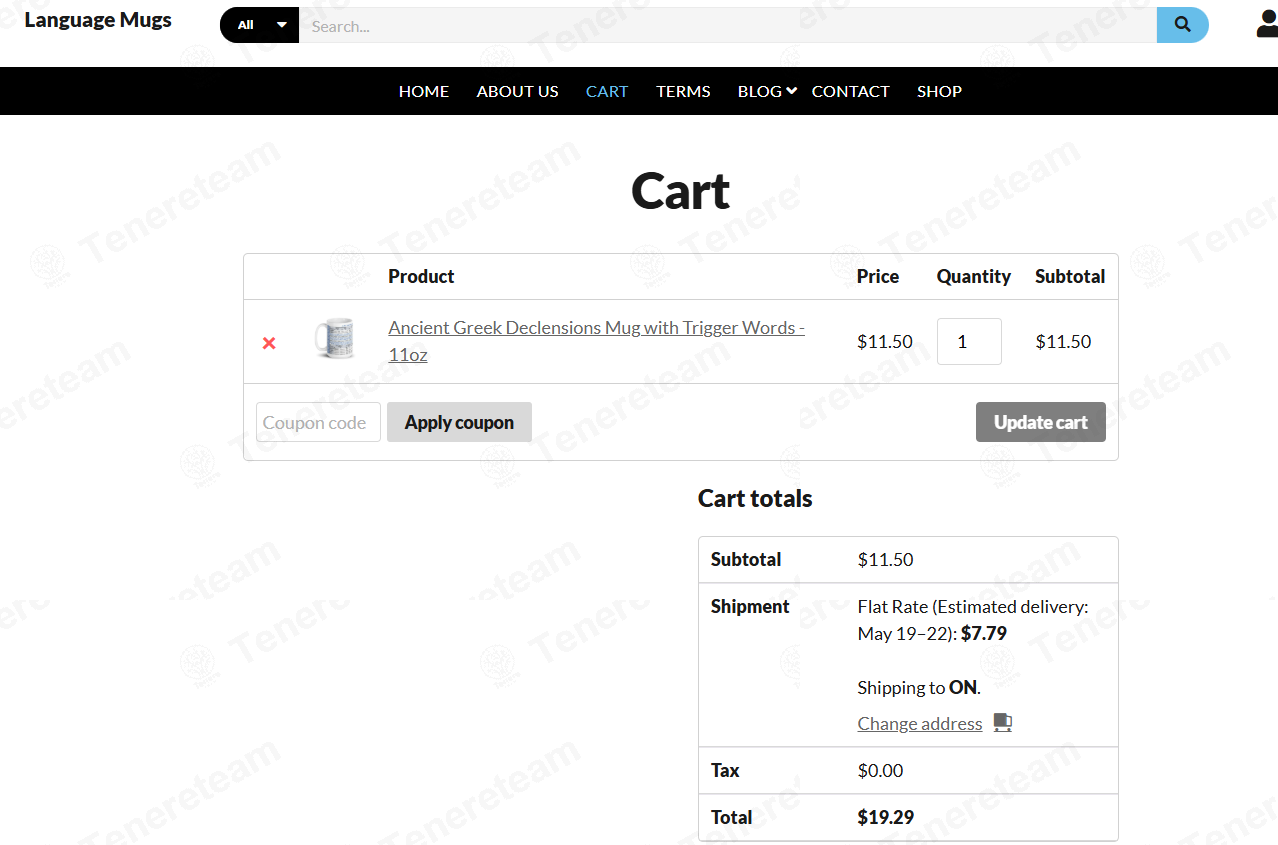Open the Blog menu item
Viewport: 1278px width, 845px height.
tap(760, 91)
